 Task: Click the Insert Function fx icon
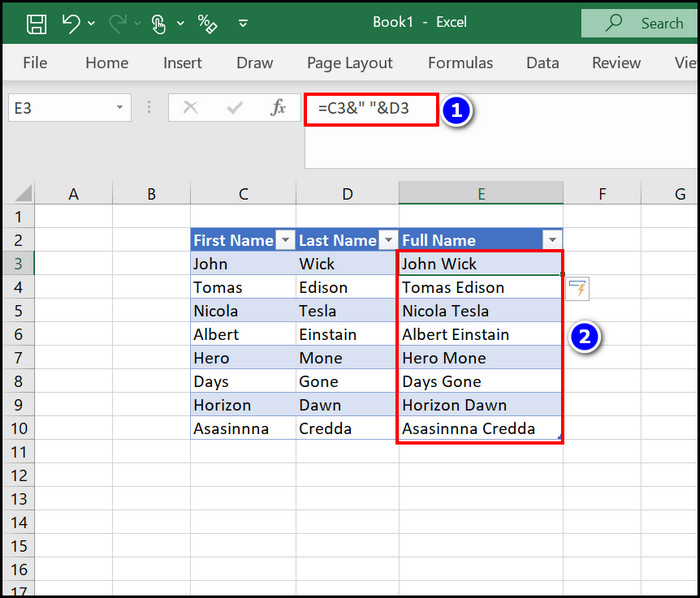pyautogui.click(x=278, y=107)
